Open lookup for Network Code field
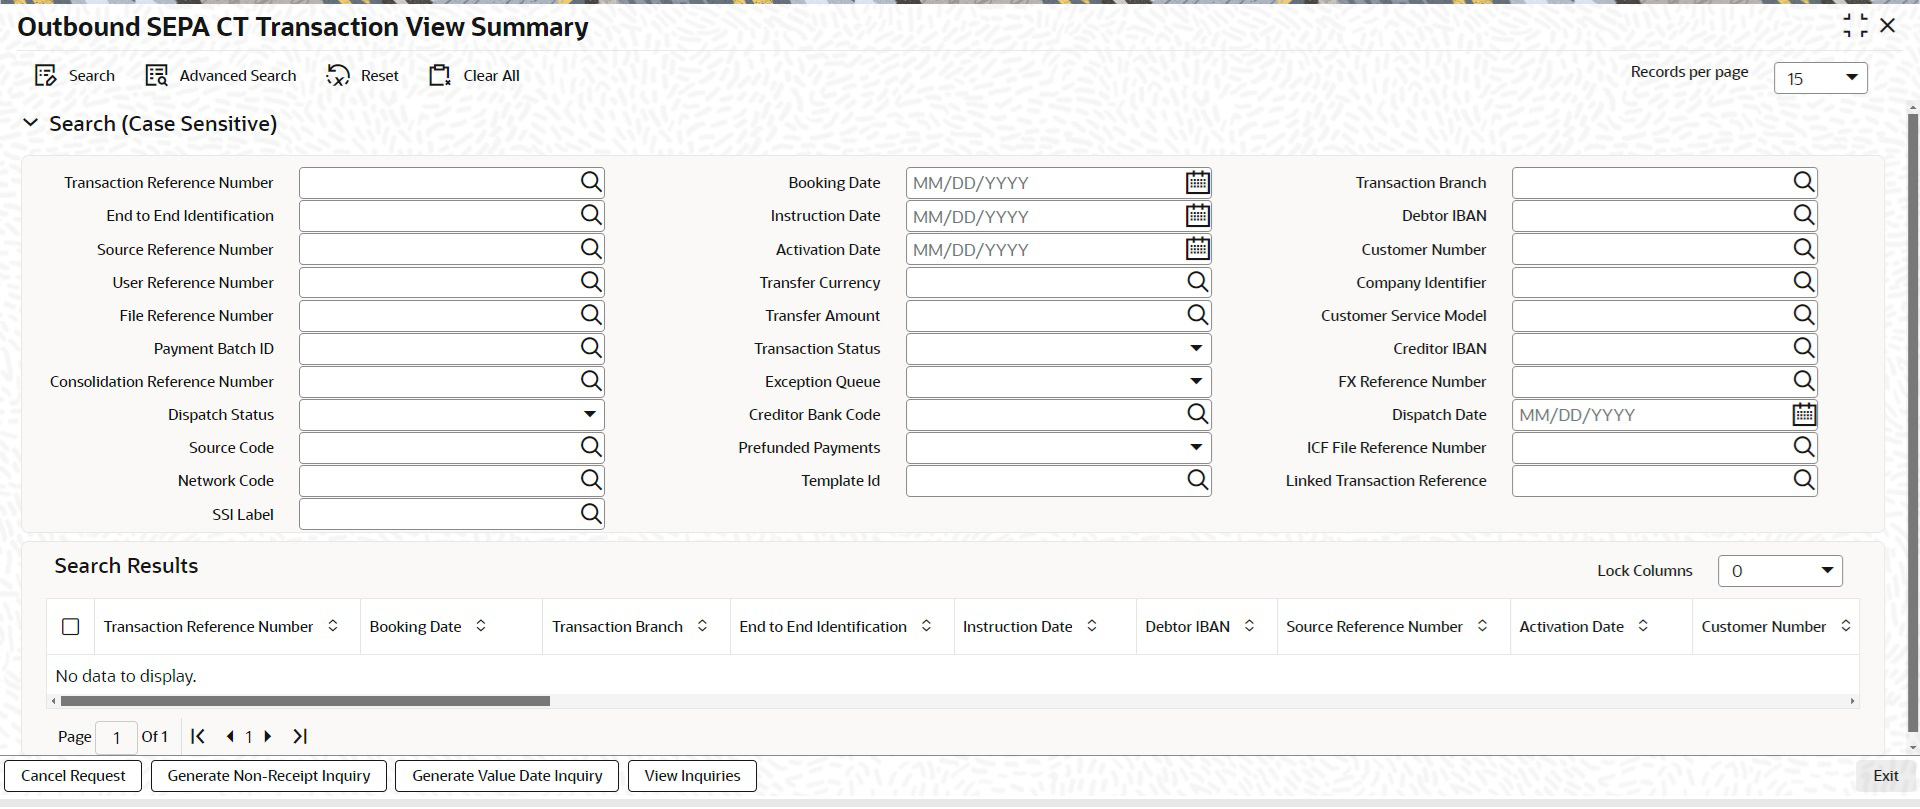Image resolution: width=1920 pixels, height=809 pixels. click(591, 480)
